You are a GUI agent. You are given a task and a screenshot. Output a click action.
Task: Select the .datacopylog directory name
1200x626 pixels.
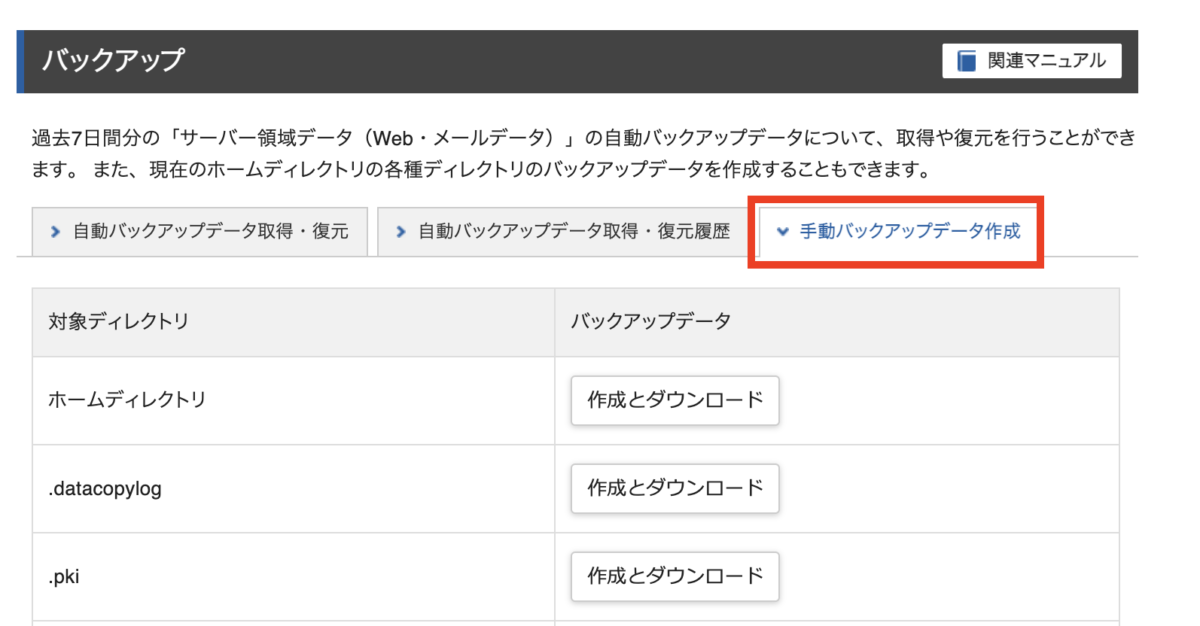tap(104, 489)
